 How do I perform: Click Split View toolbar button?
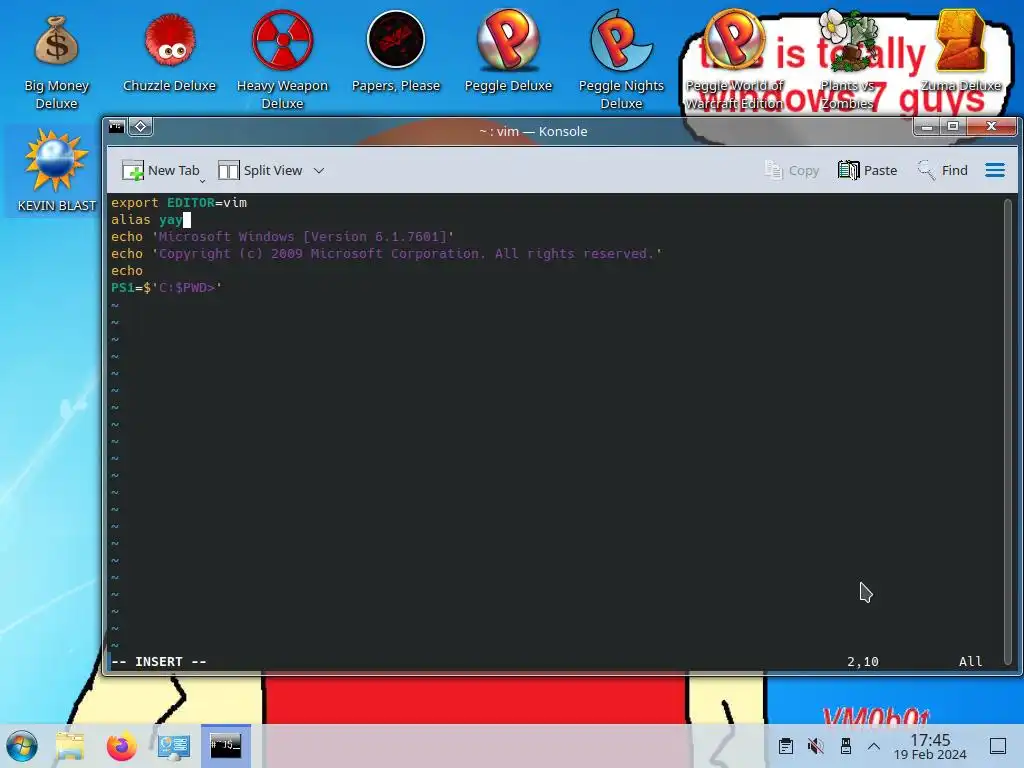(260, 170)
